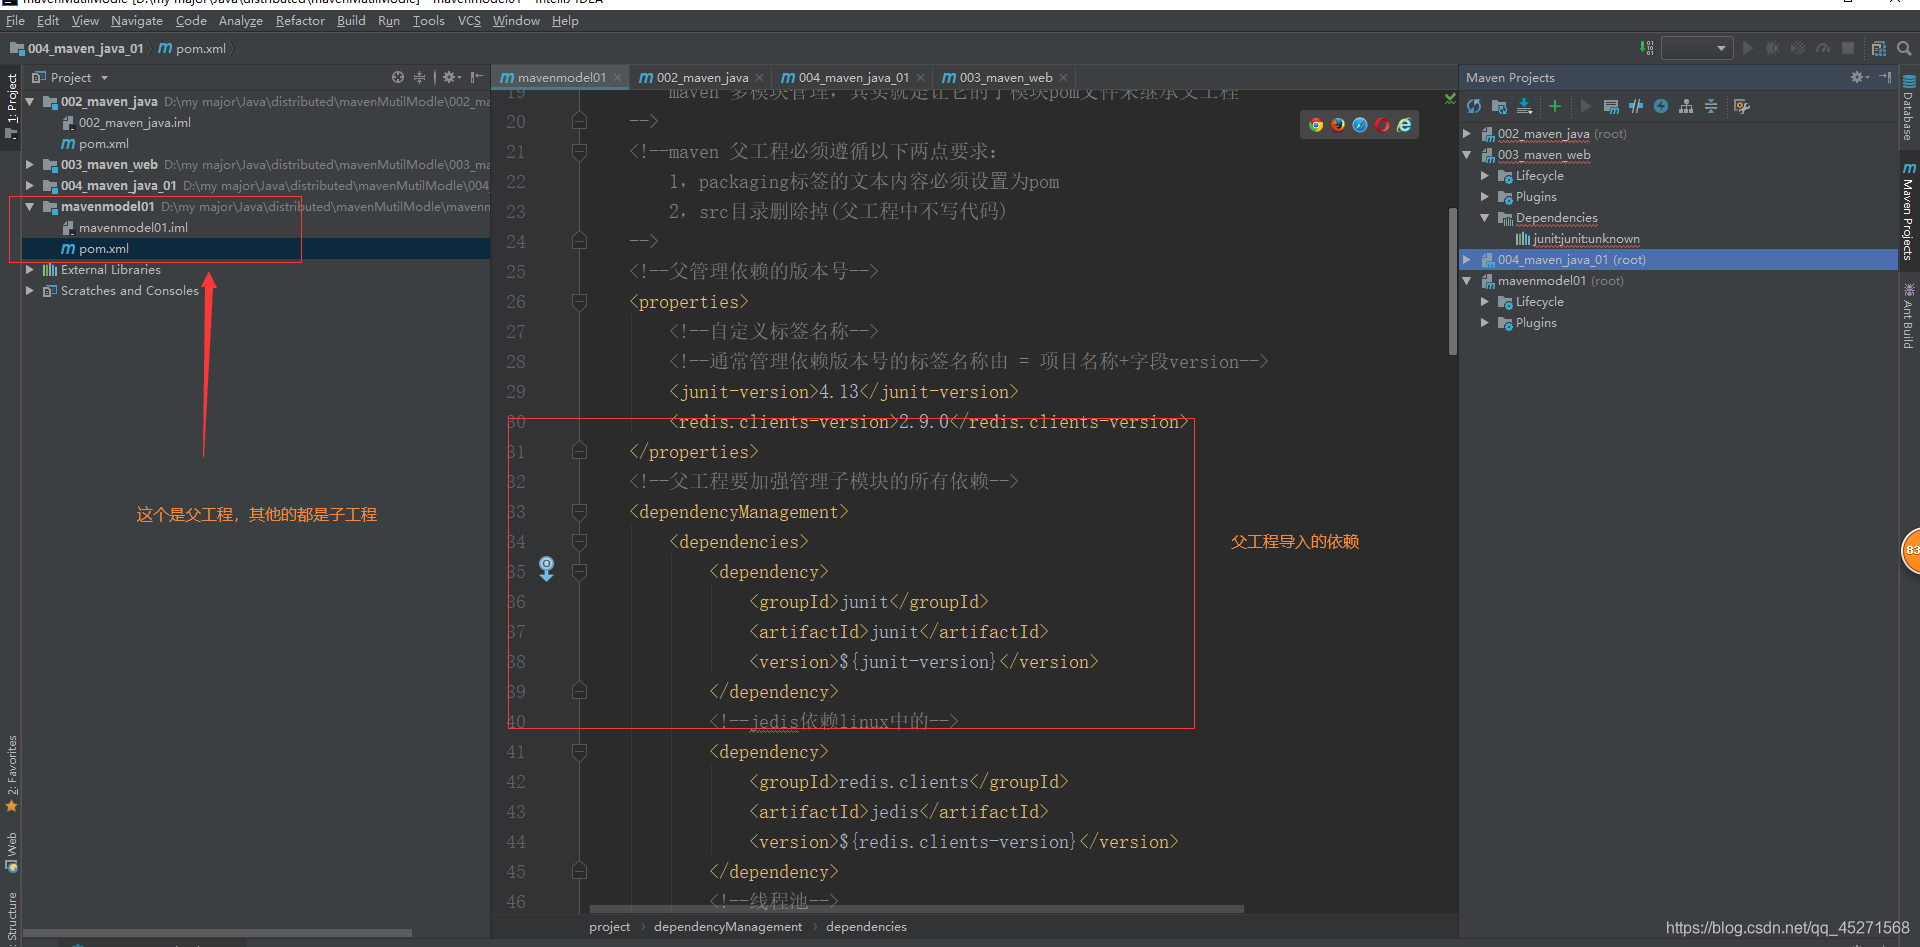1920x947 pixels.
Task: Click green plus Add Maven Projects icon
Action: (1555, 106)
